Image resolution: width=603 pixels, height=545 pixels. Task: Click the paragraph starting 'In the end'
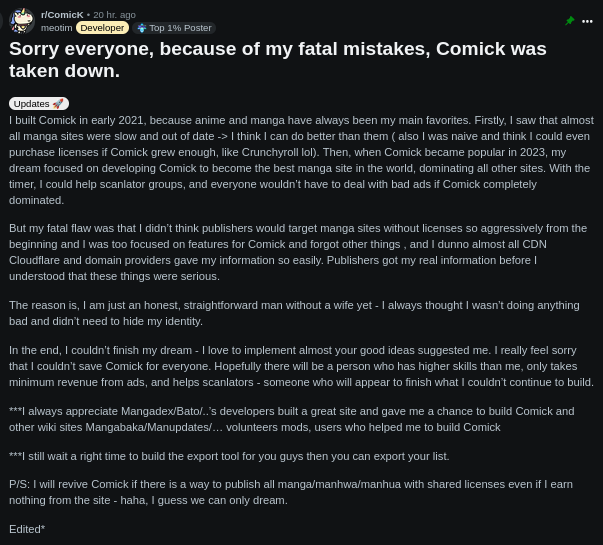coord(301,366)
